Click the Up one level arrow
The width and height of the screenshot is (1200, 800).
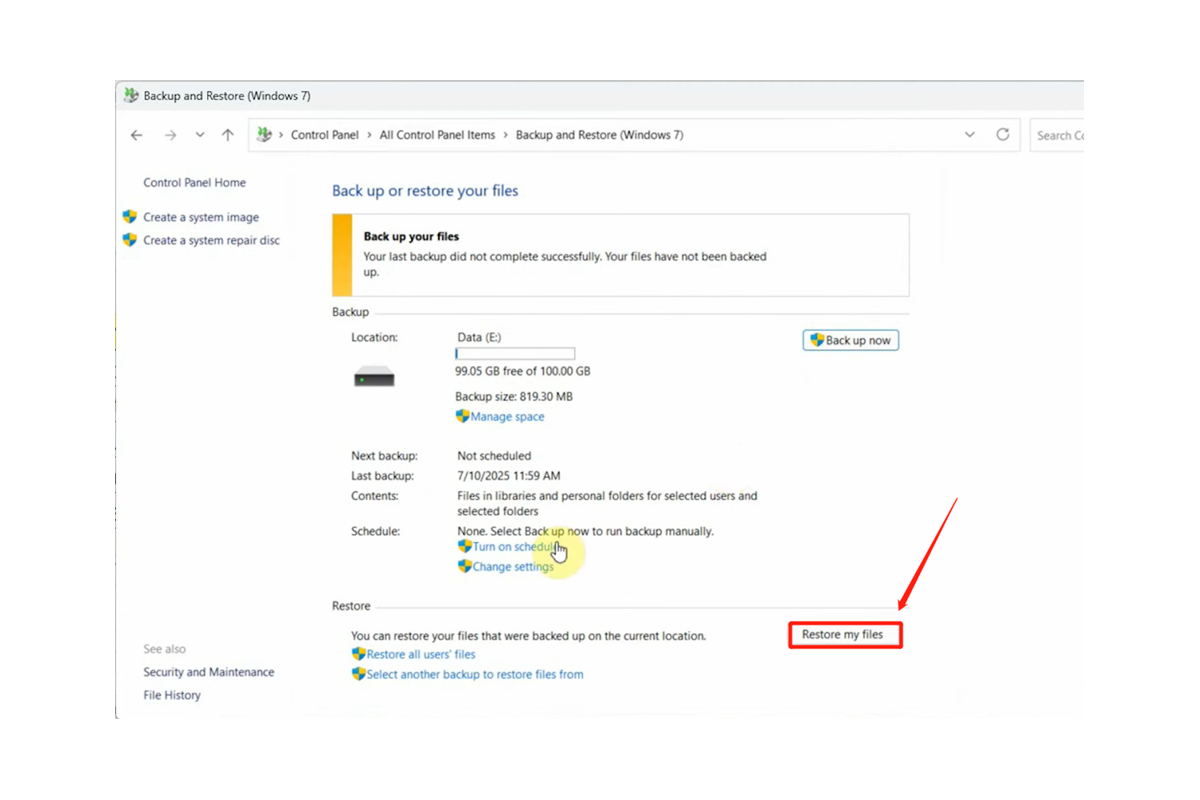228,135
